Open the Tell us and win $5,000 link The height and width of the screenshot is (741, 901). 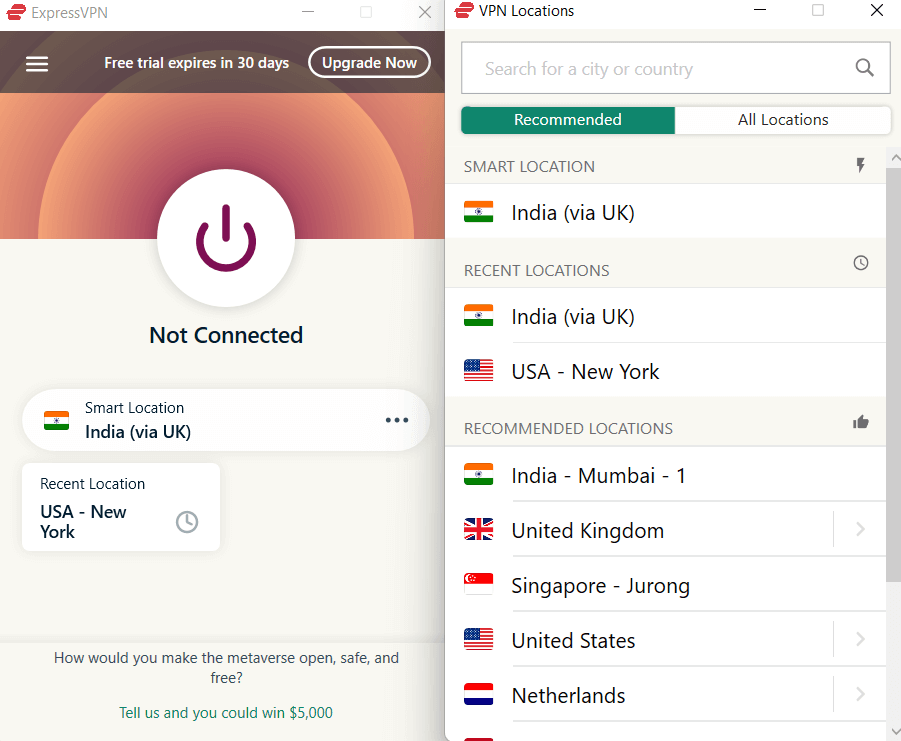tap(226, 712)
